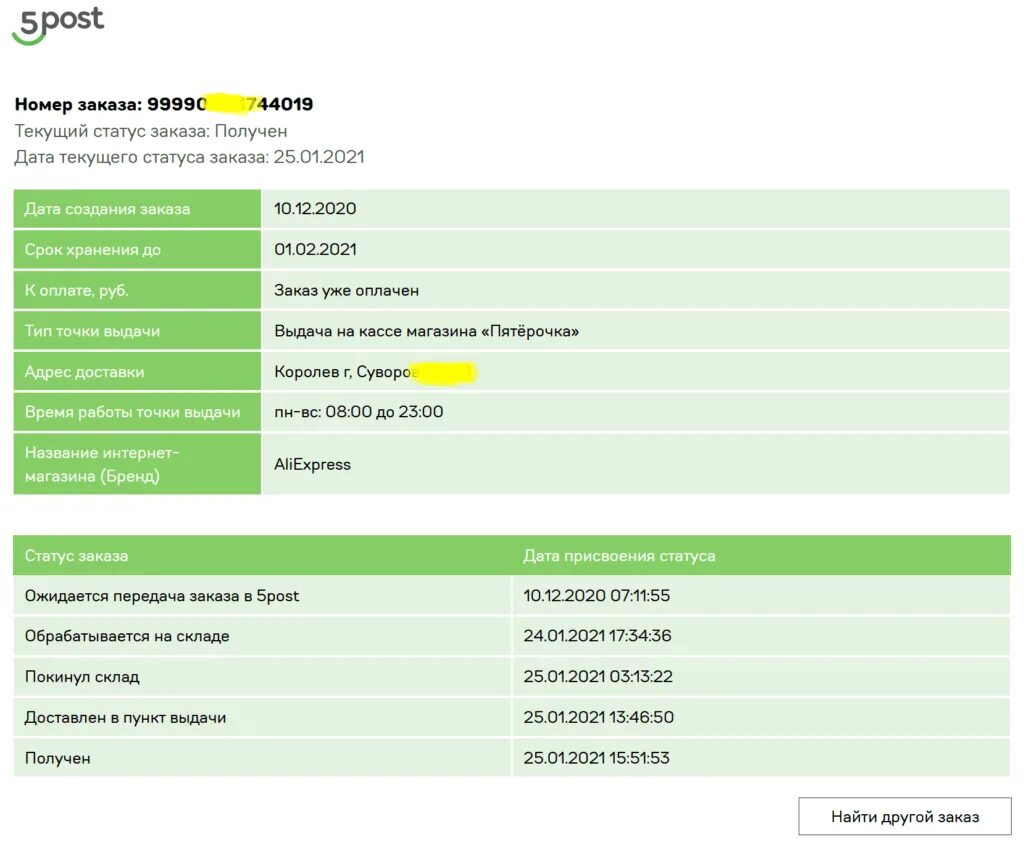Select the timestamp 25.01.2021 13:46:50
The width and height of the screenshot is (1024, 850).
(598, 717)
